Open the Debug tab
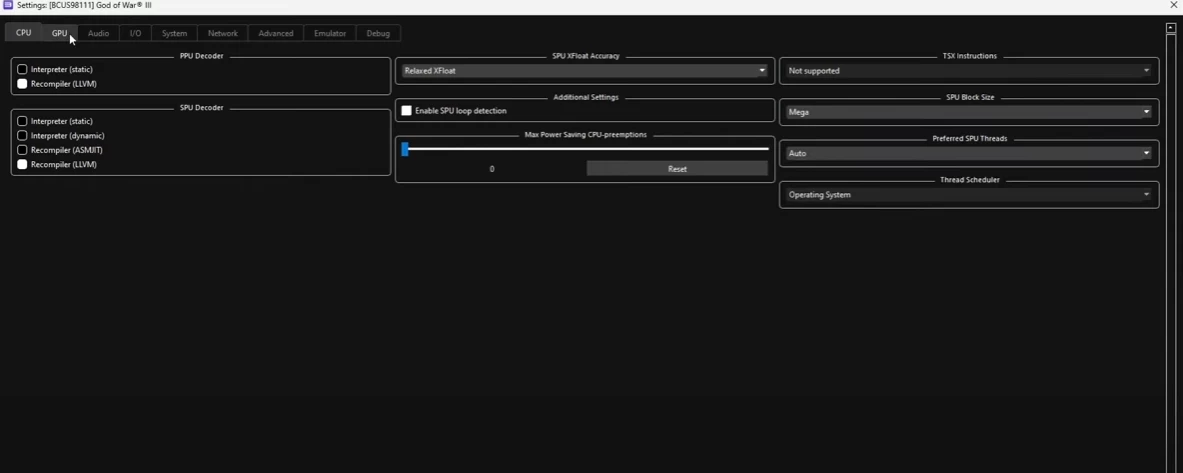 pos(378,33)
